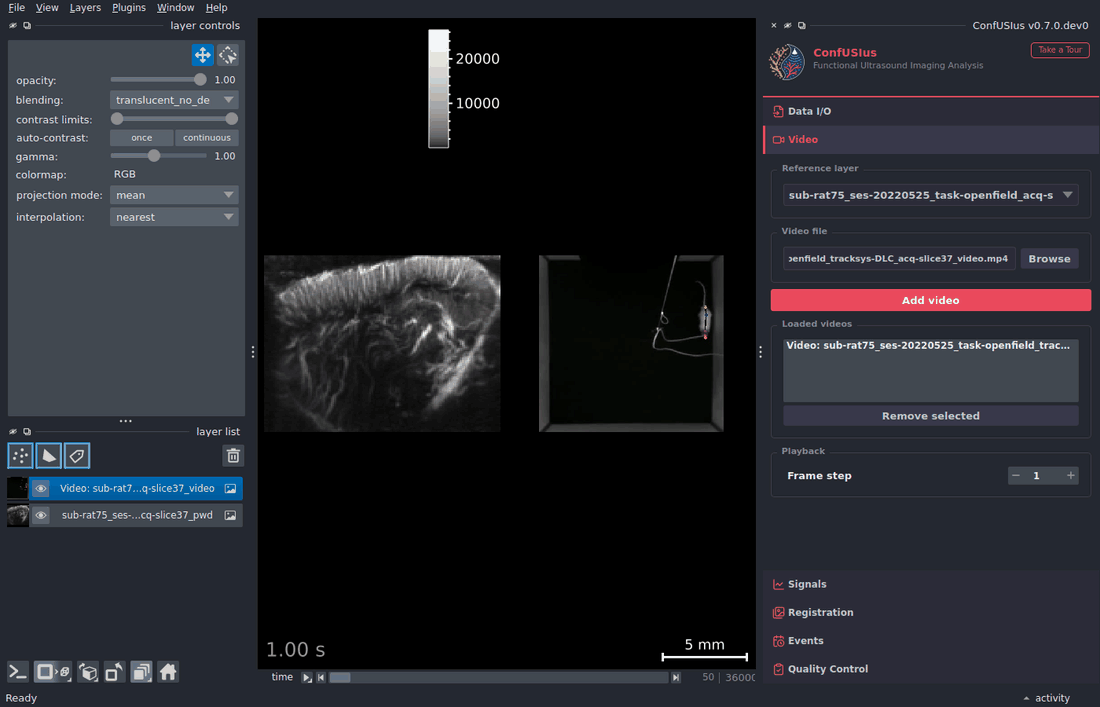Screen dimensions: 1100x707
Task: Reset view with home icon
Action: coord(168,672)
